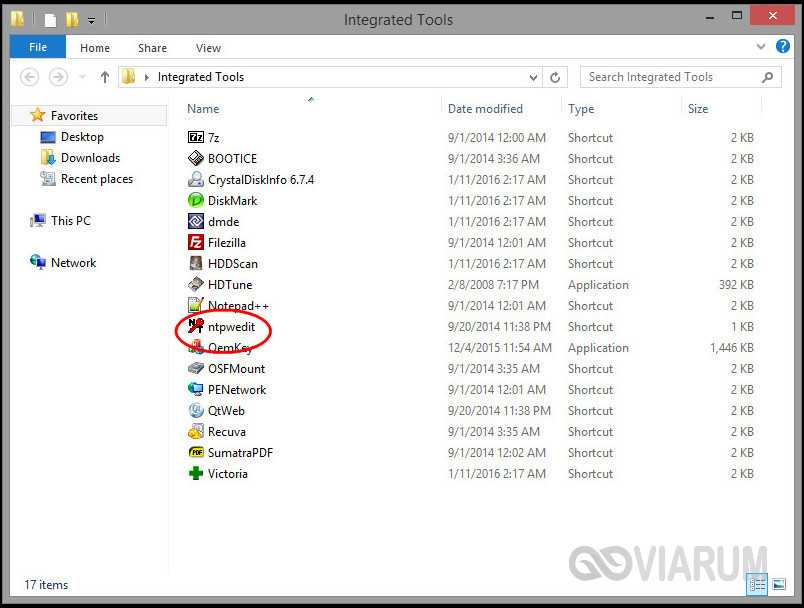Switch to details view layout

[x=759, y=585]
